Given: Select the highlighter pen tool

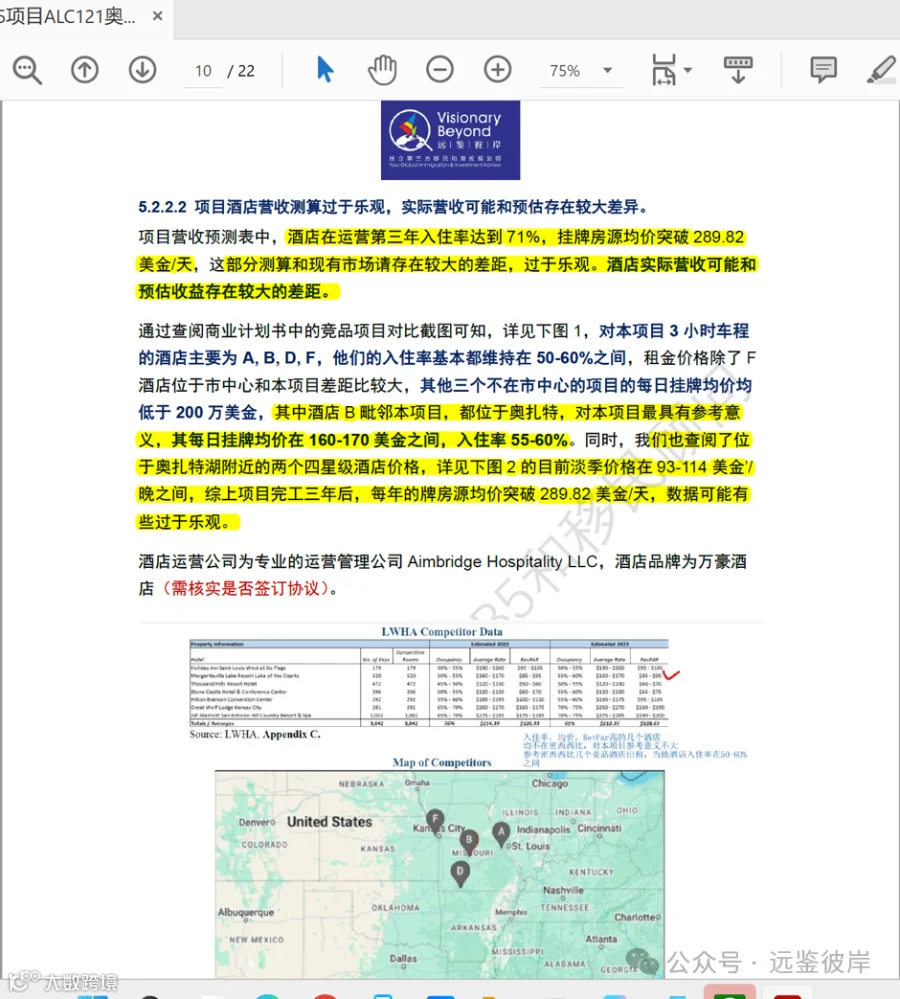Looking at the screenshot, I should tap(882, 69).
